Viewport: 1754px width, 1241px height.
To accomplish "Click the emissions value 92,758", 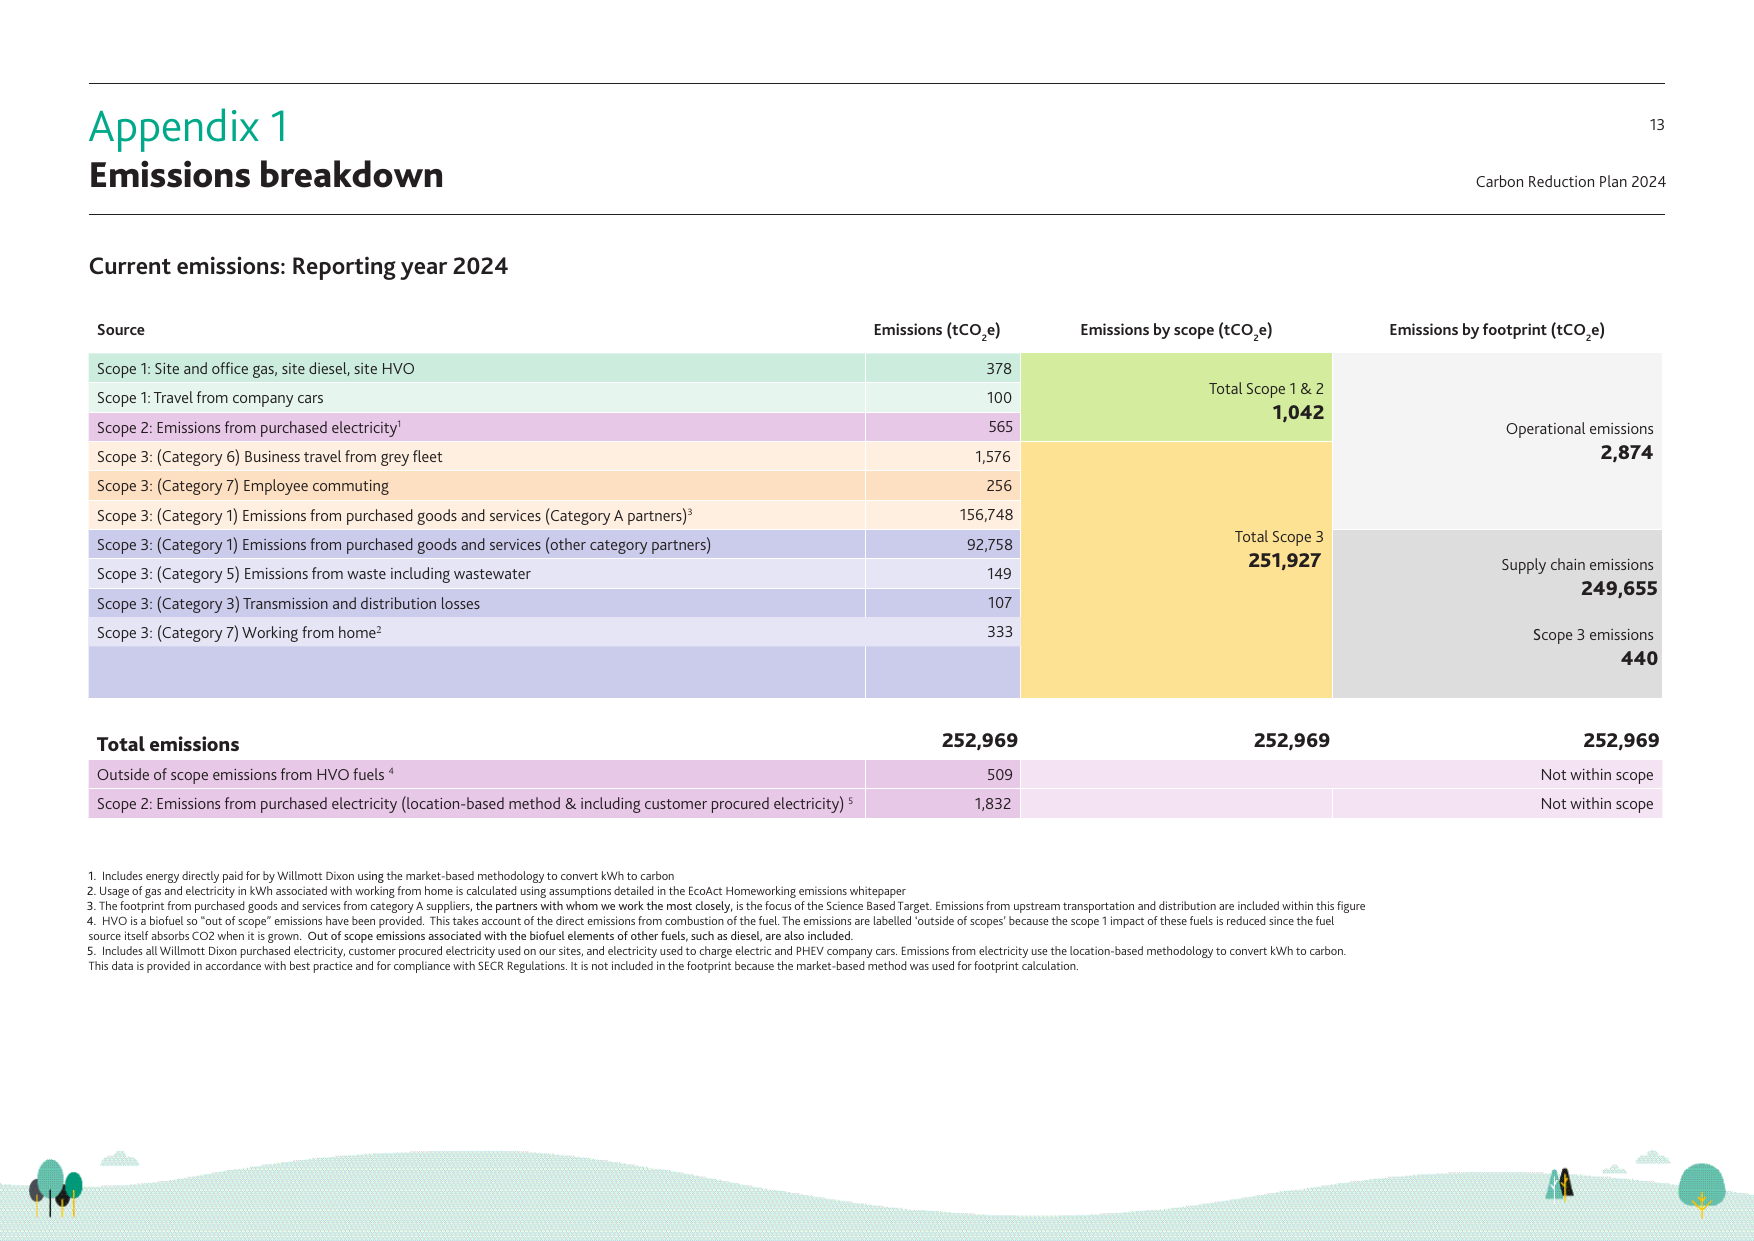I will pyautogui.click(x=990, y=545).
